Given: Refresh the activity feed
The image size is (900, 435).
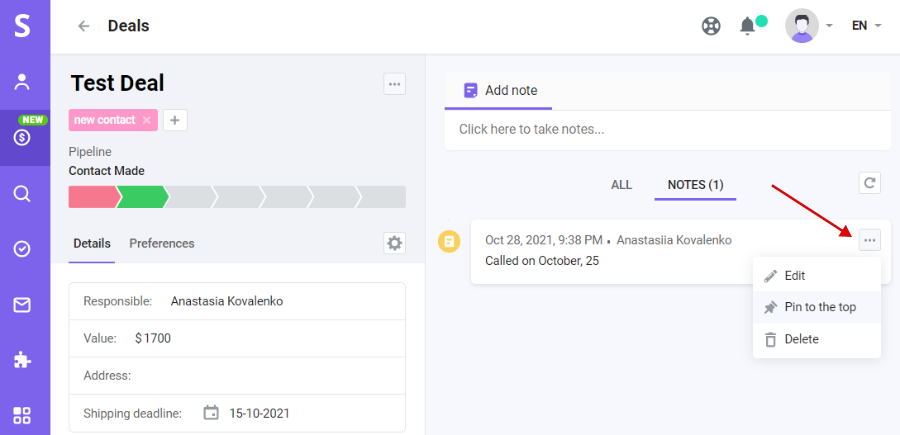Looking at the screenshot, I should click(870, 183).
